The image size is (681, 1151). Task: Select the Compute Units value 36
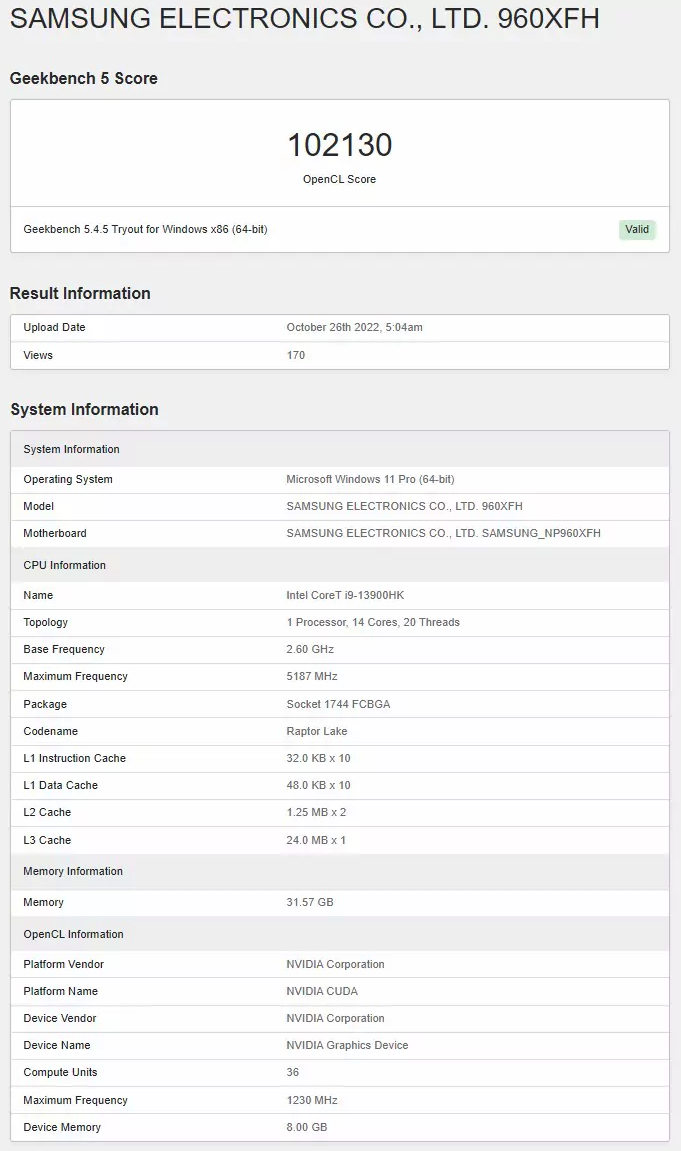pyautogui.click(x=293, y=1074)
